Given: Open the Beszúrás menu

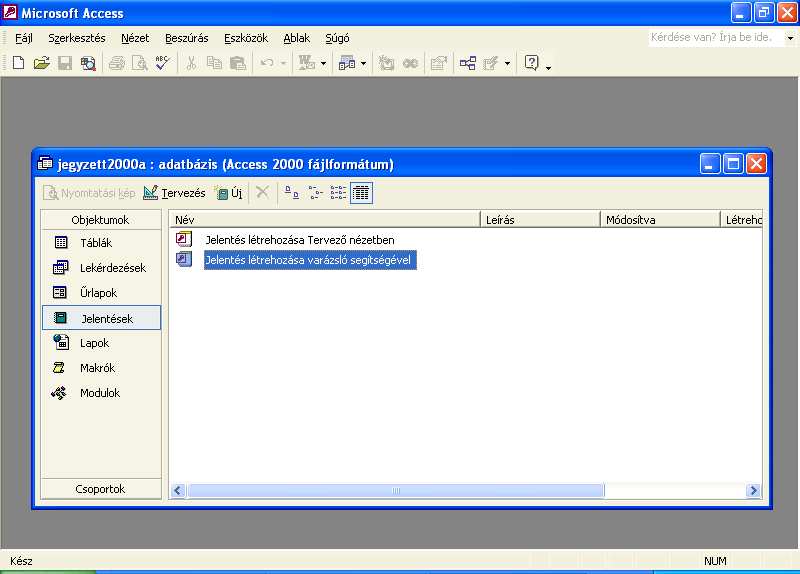Looking at the screenshot, I should pos(186,38).
